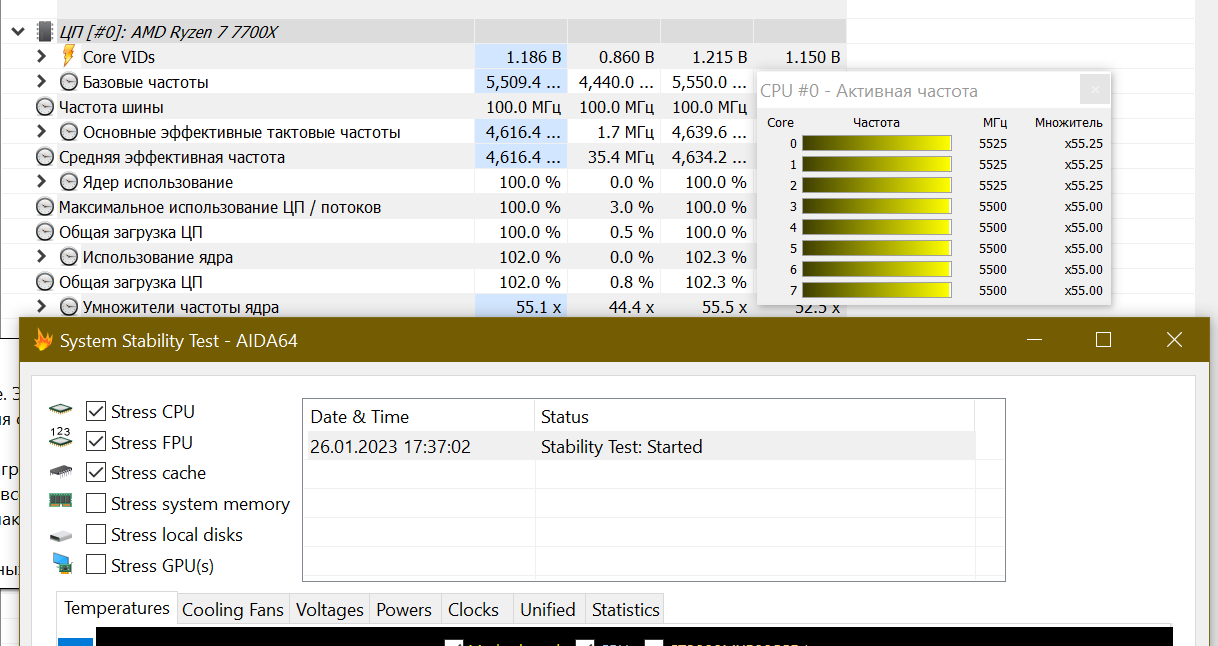Open the Unified tab
This screenshot has height=646, width=1218.
point(547,609)
